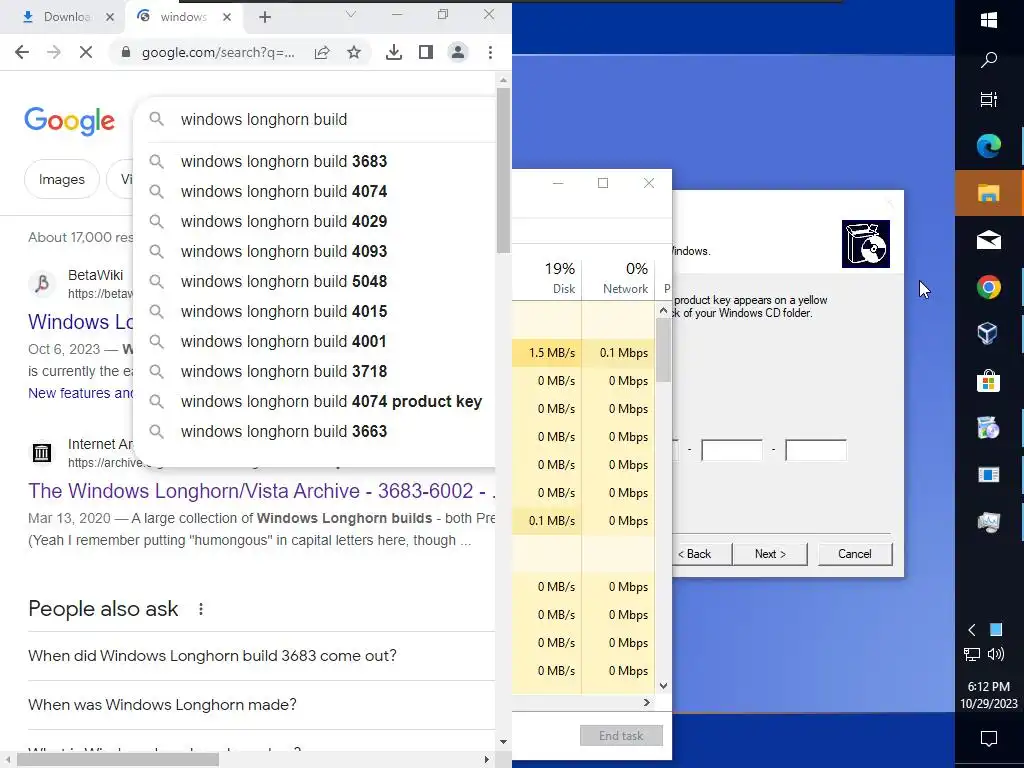Close the windows search tab
Viewport: 1024px width, 768px height.
tap(227, 18)
